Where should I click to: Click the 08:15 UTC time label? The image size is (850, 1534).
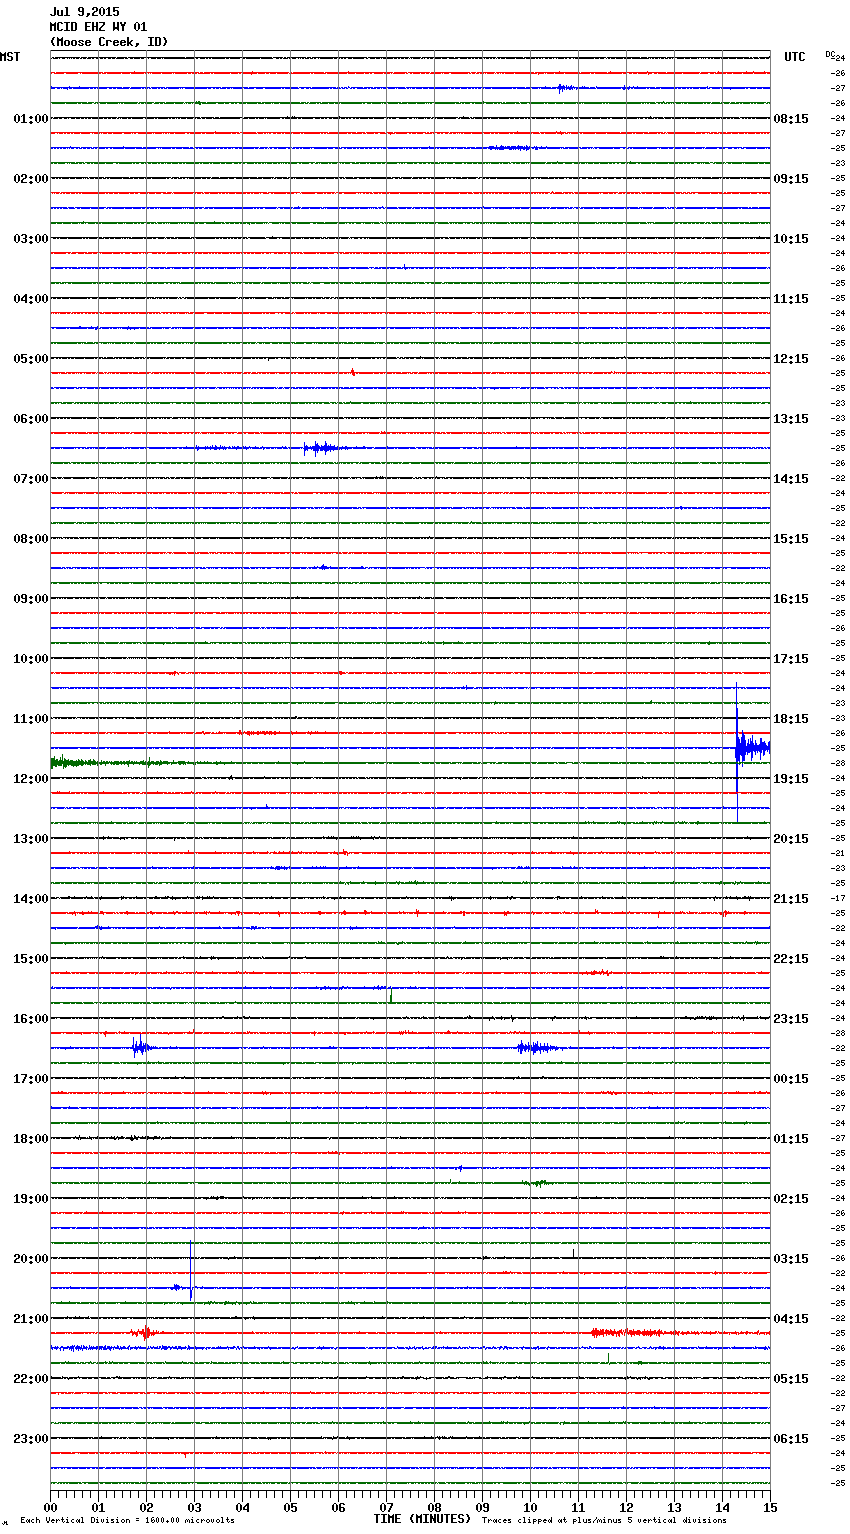(791, 119)
